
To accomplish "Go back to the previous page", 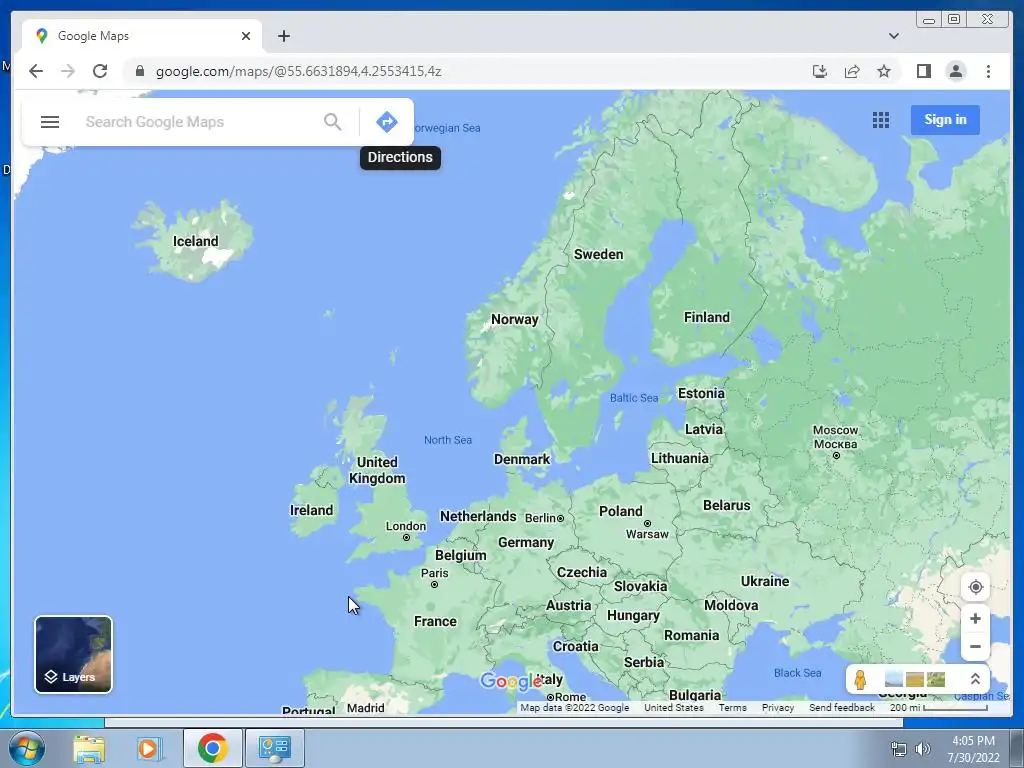I will tap(36, 71).
